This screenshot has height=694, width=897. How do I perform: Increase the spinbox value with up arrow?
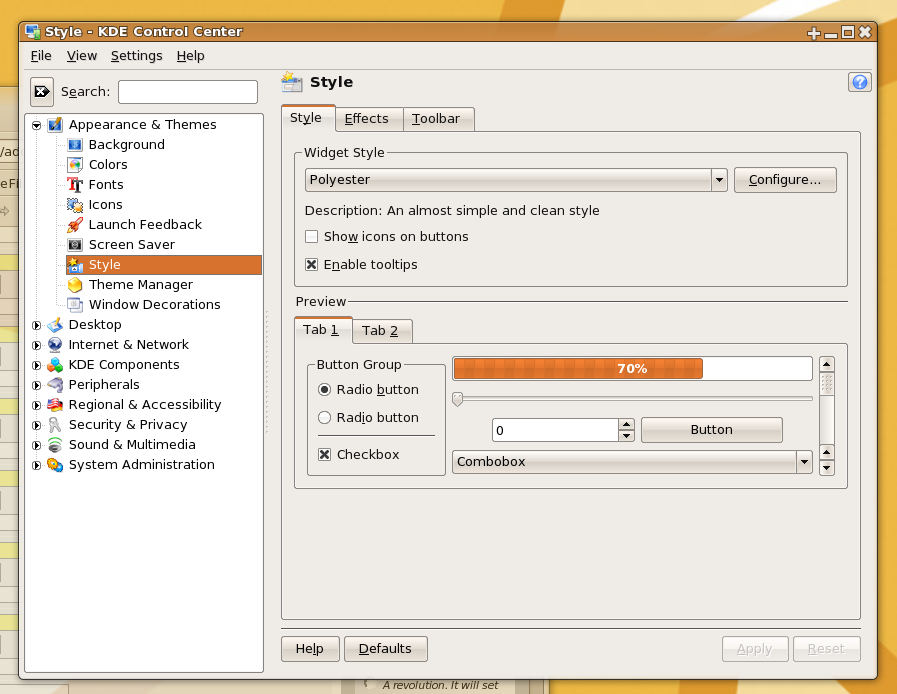click(x=626, y=425)
